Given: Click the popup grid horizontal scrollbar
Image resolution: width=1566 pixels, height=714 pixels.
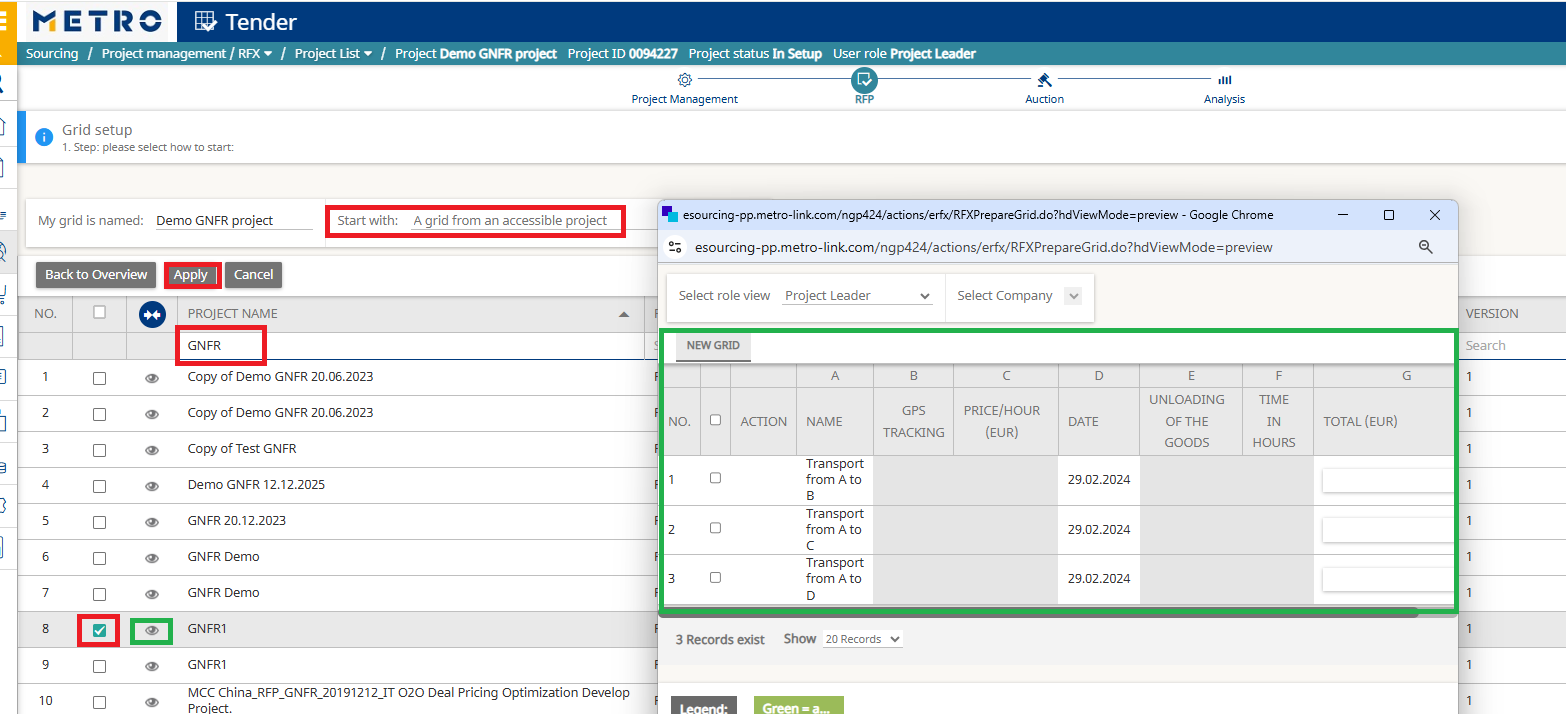Looking at the screenshot, I should [x=1040, y=611].
